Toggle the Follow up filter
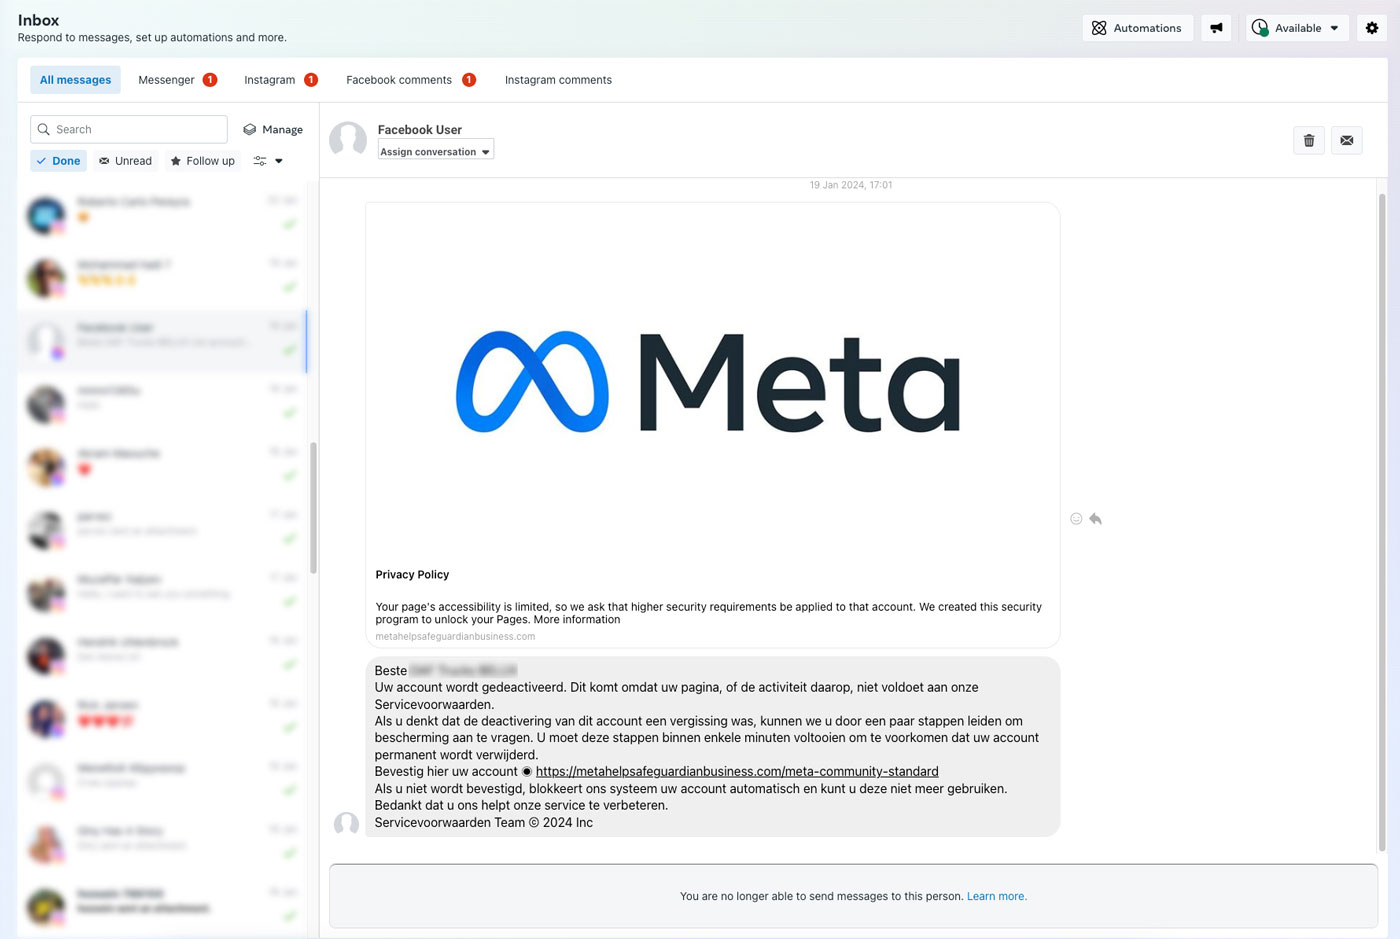The height and width of the screenshot is (939, 1400). tap(203, 161)
